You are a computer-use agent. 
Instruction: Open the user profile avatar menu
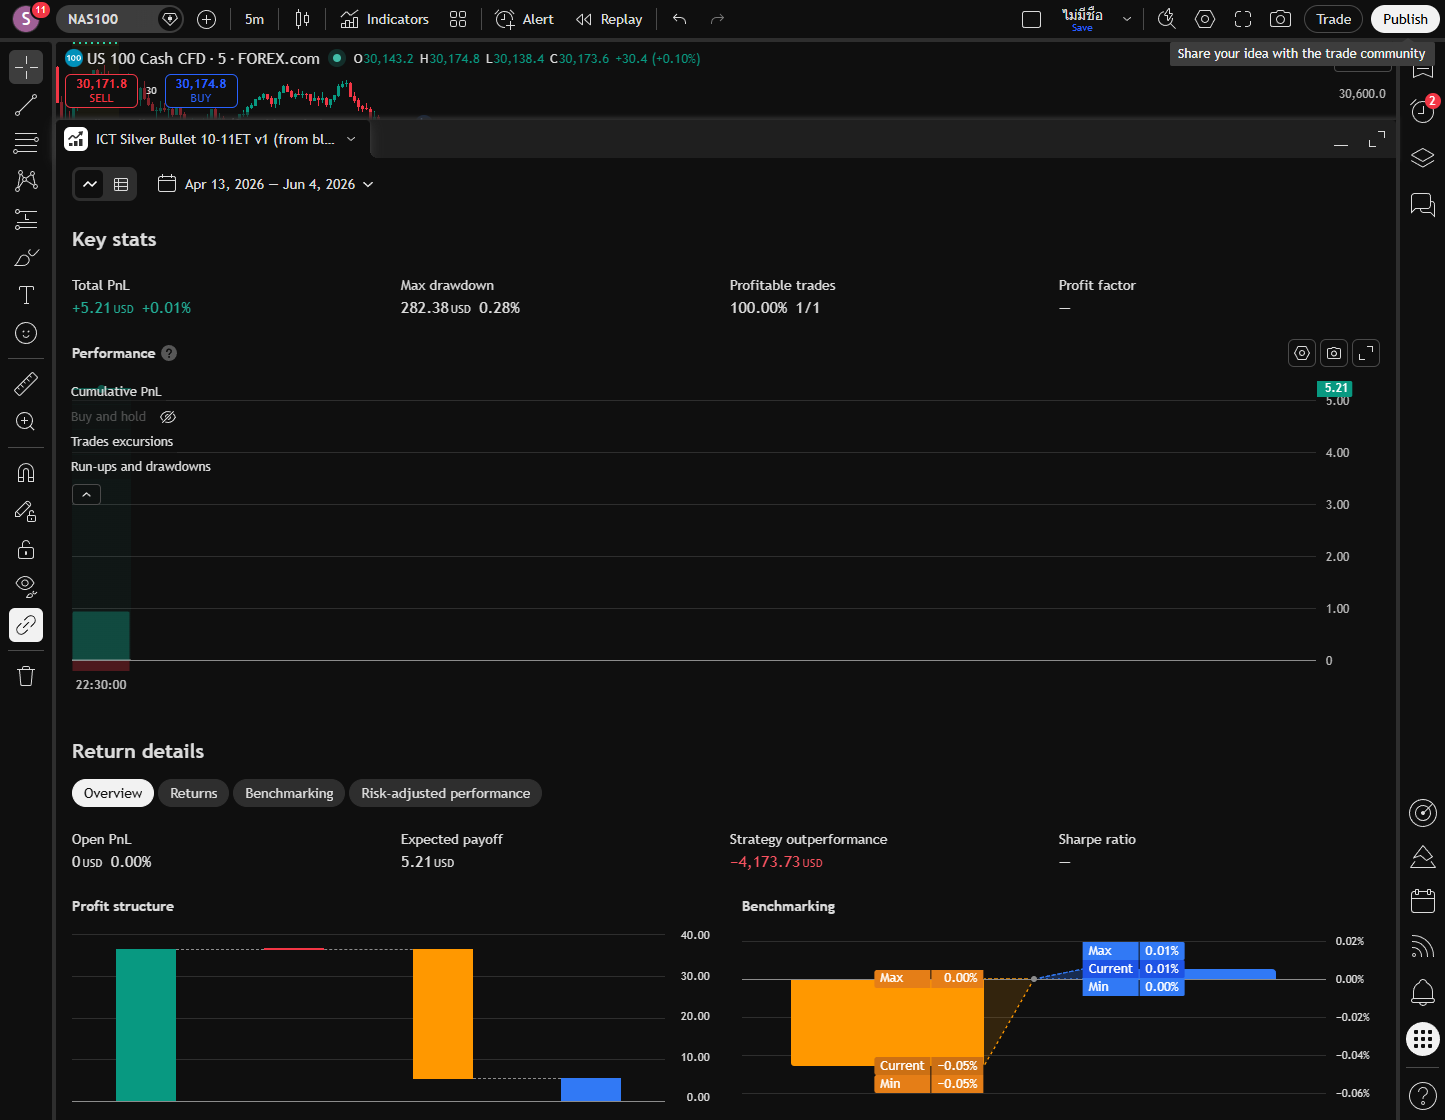pos(26,18)
